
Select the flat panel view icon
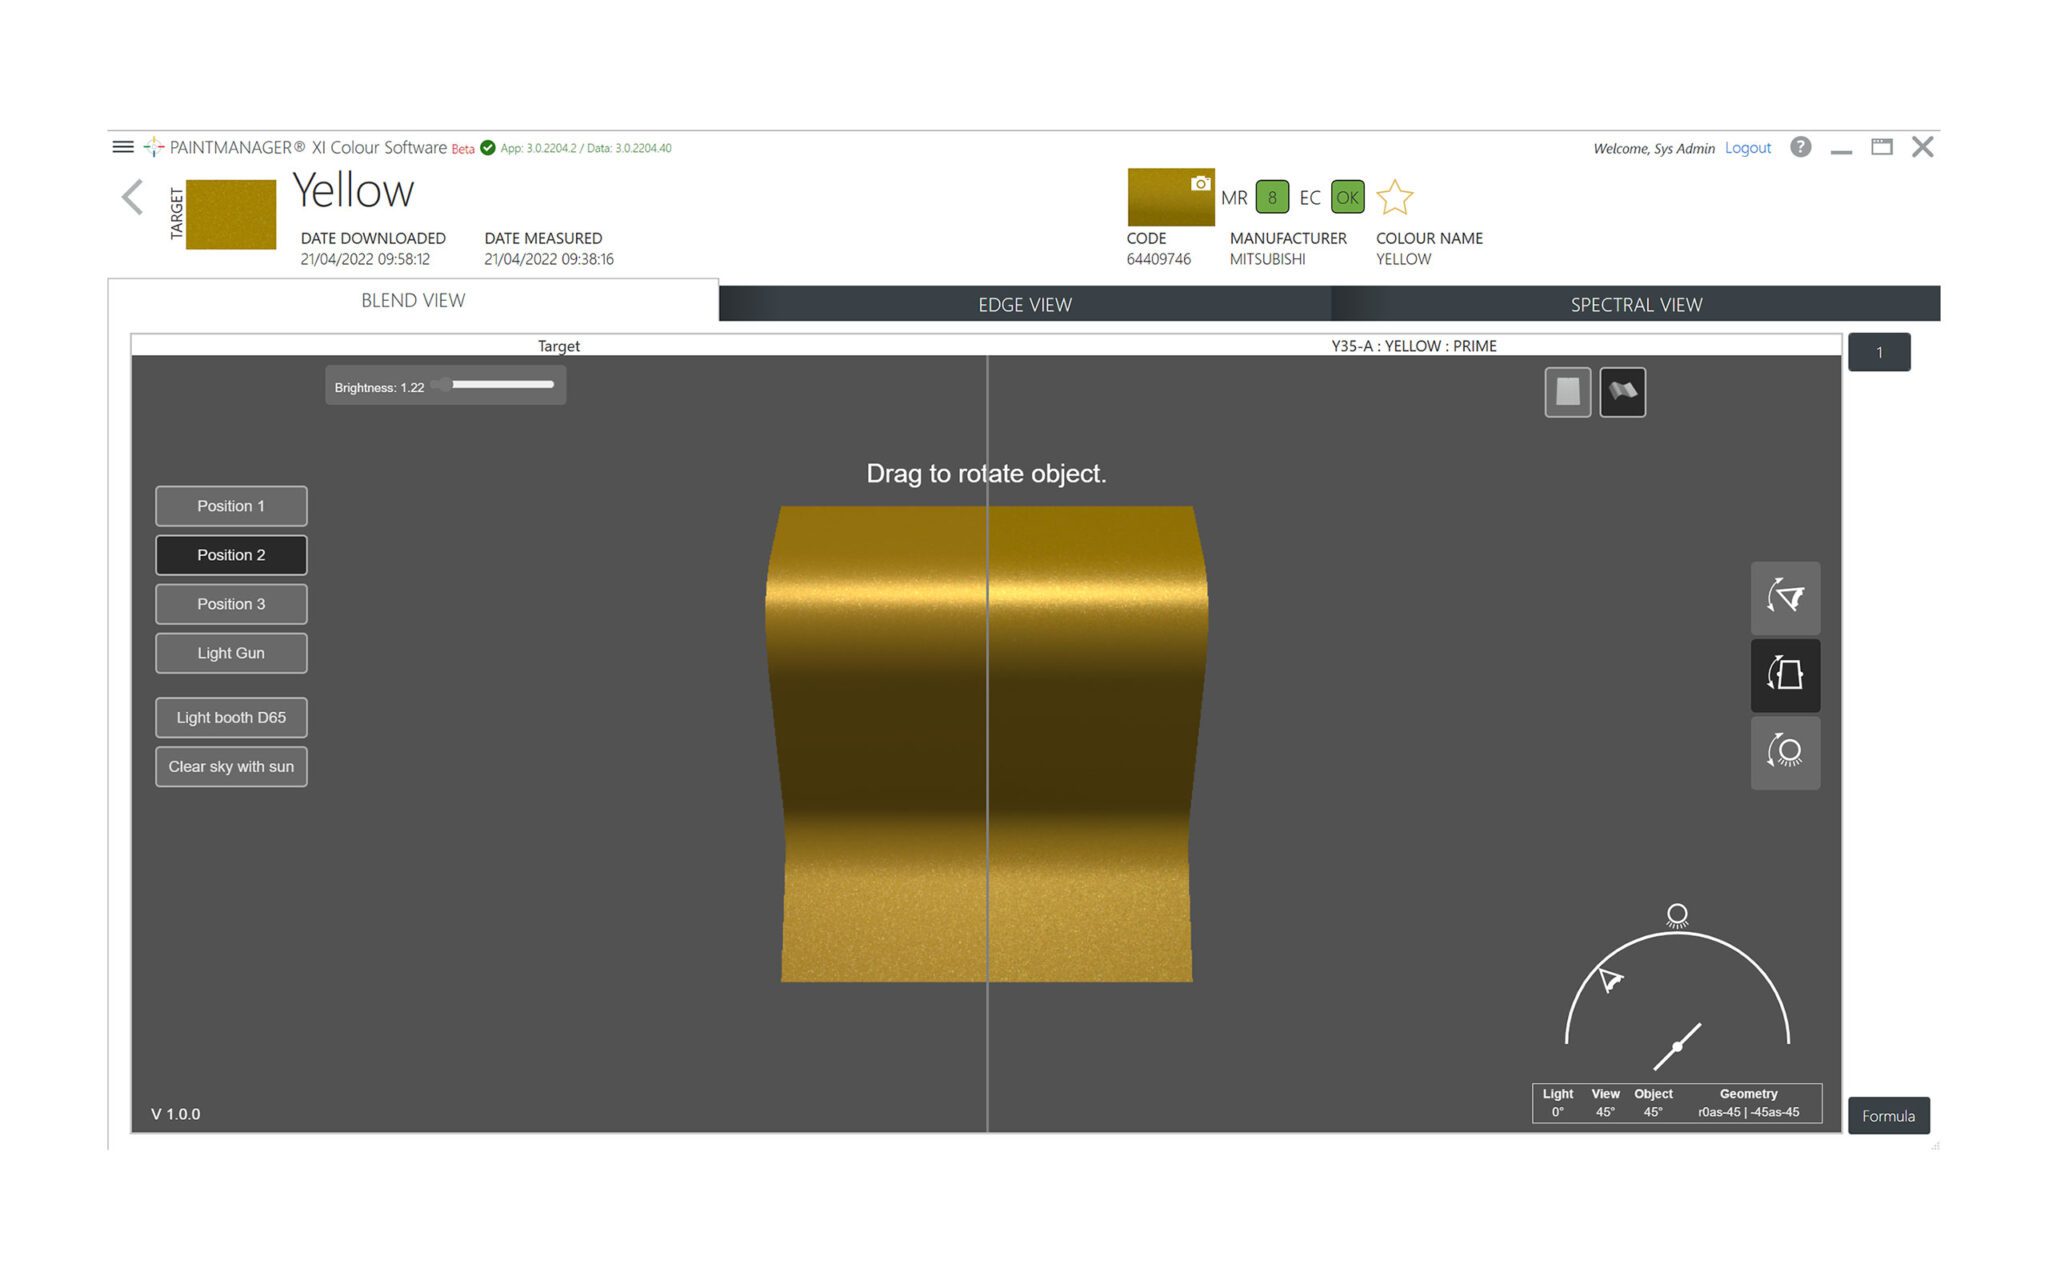coord(1568,391)
